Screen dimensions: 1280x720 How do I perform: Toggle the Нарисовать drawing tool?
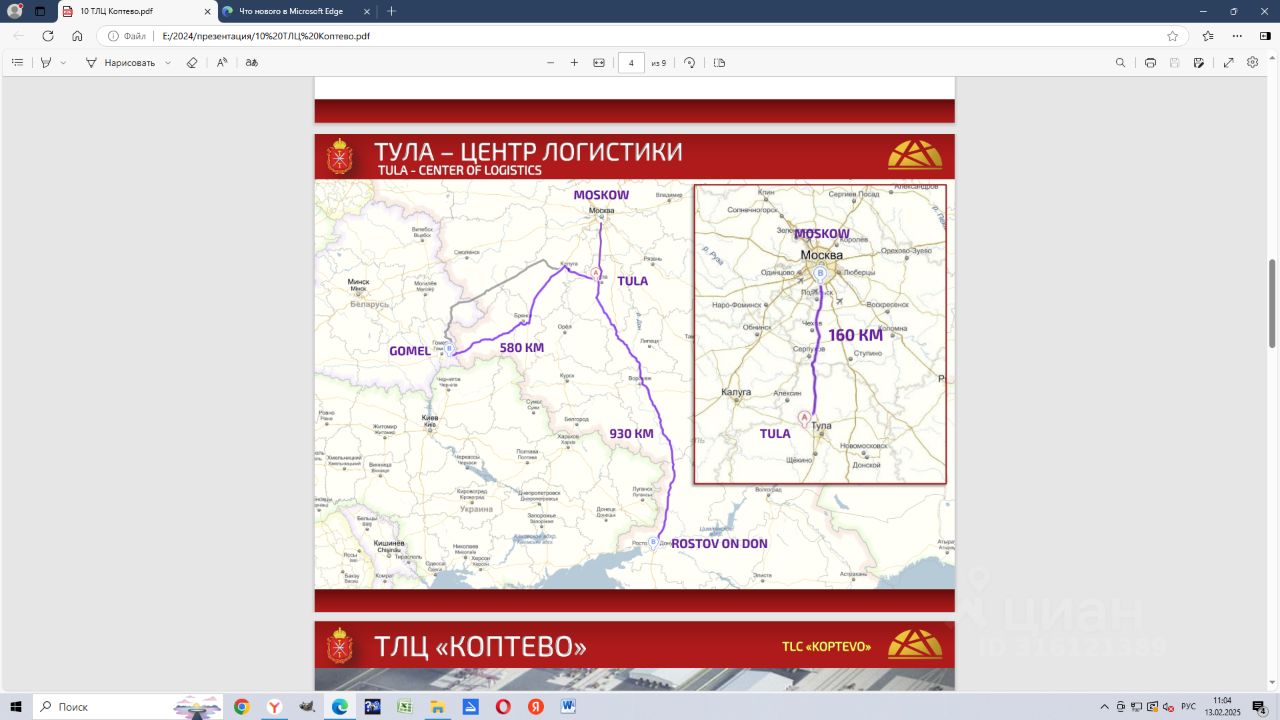point(121,62)
